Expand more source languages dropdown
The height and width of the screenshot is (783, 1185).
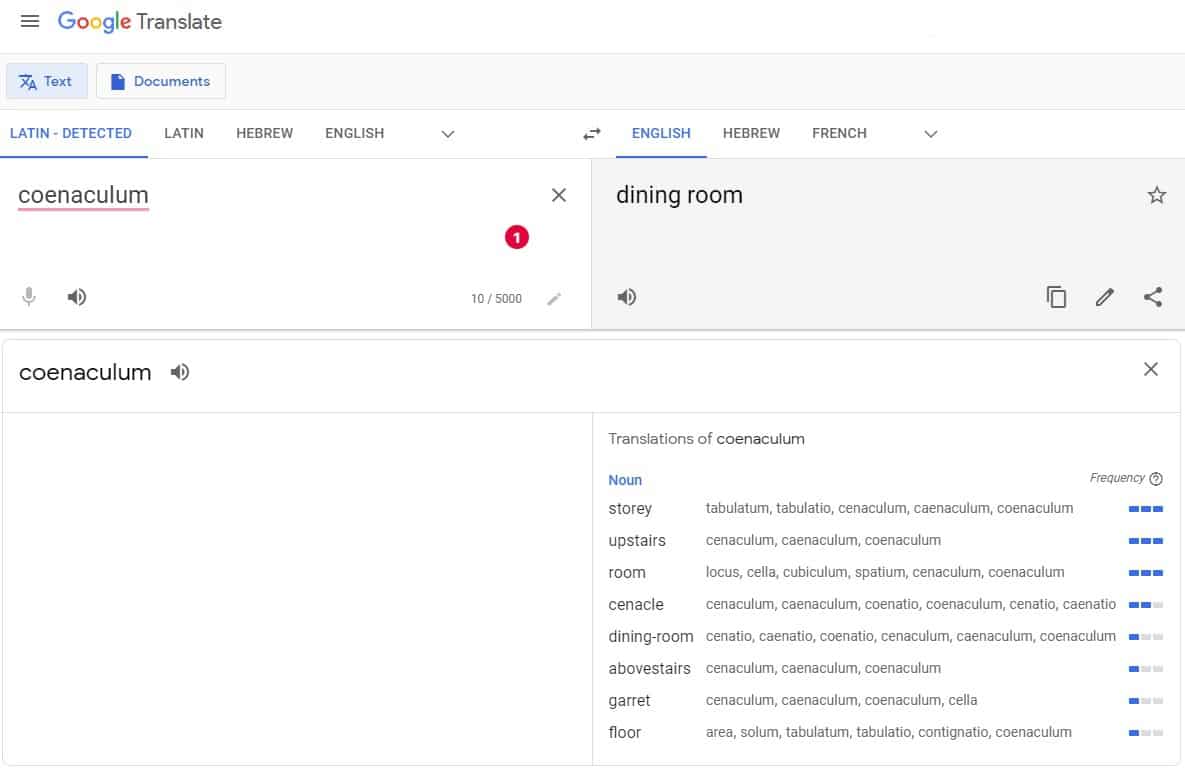click(x=448, y=133)
